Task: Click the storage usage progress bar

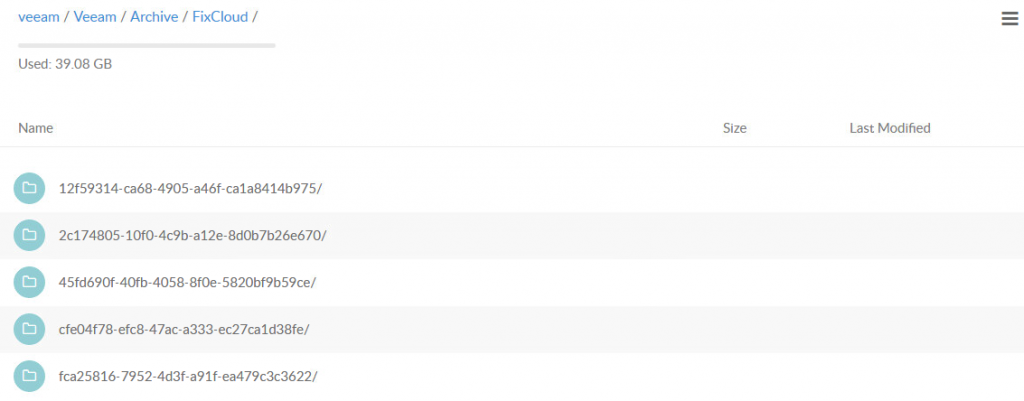Action: click(x=147, y=46)
